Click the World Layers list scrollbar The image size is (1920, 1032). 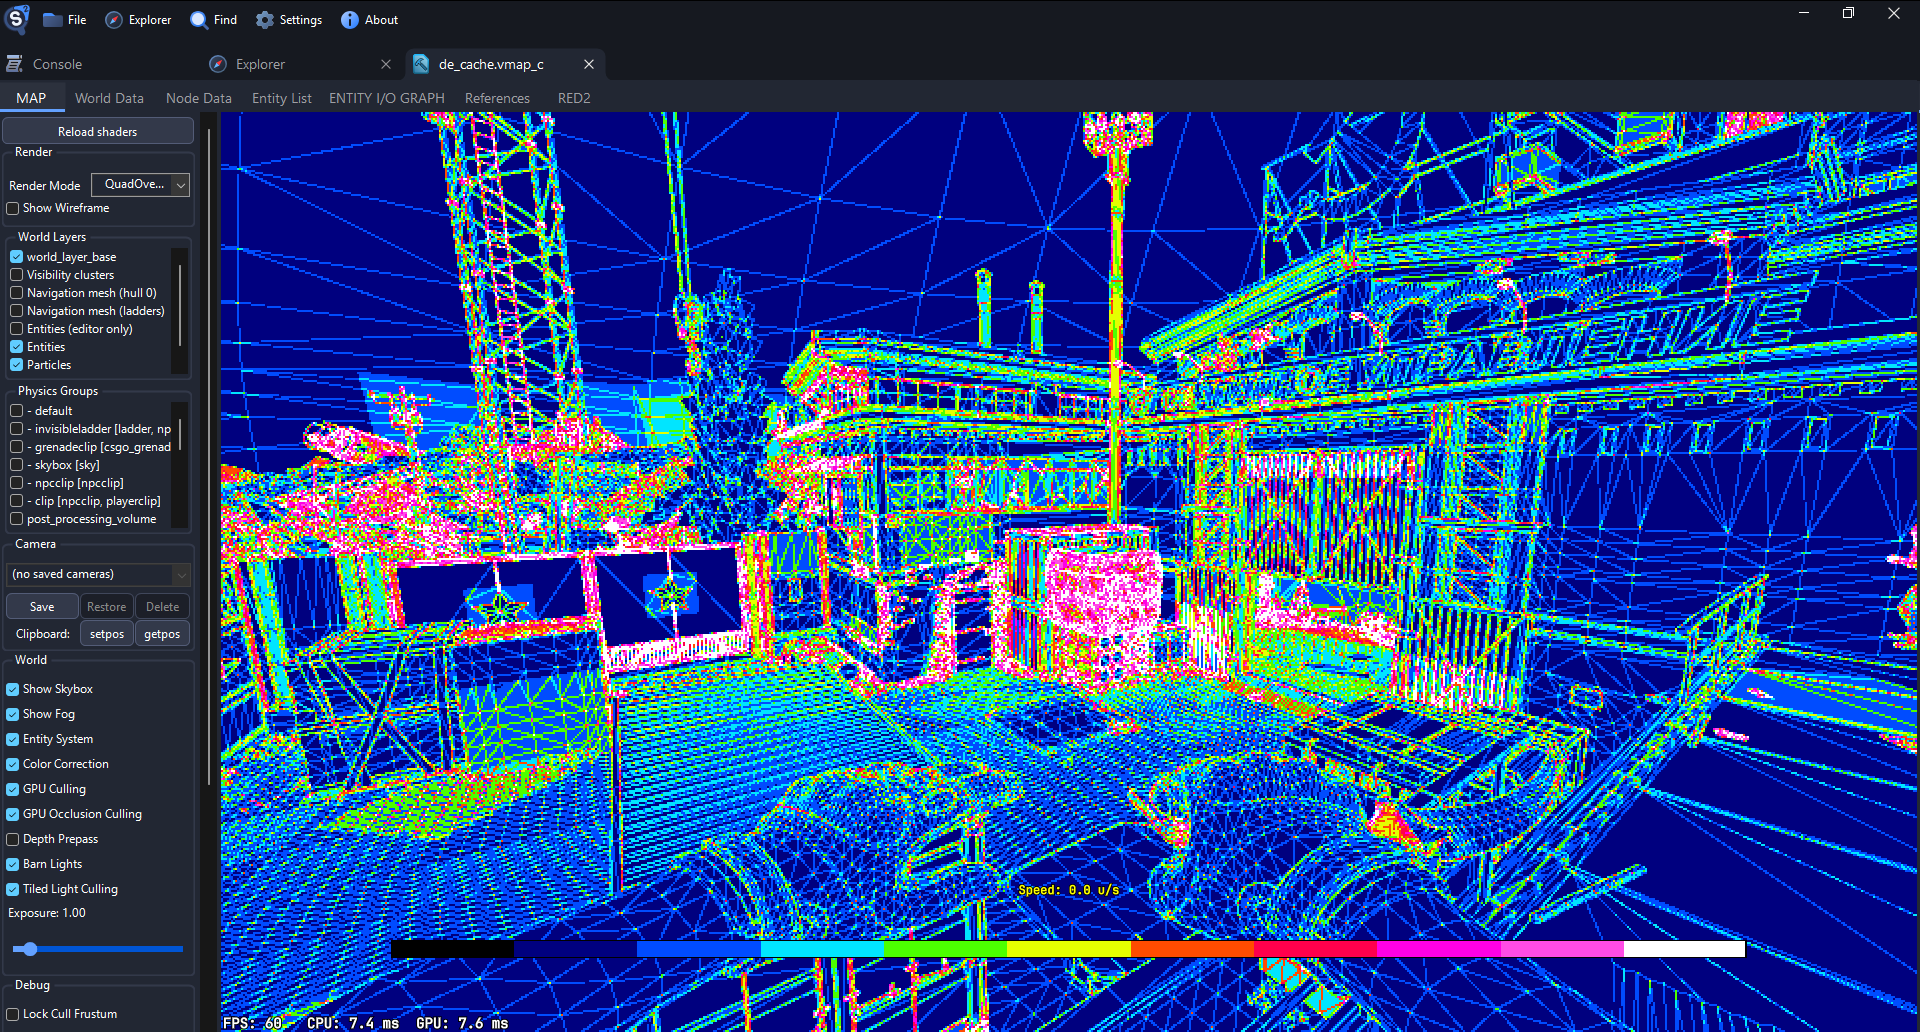coord(180,305)
